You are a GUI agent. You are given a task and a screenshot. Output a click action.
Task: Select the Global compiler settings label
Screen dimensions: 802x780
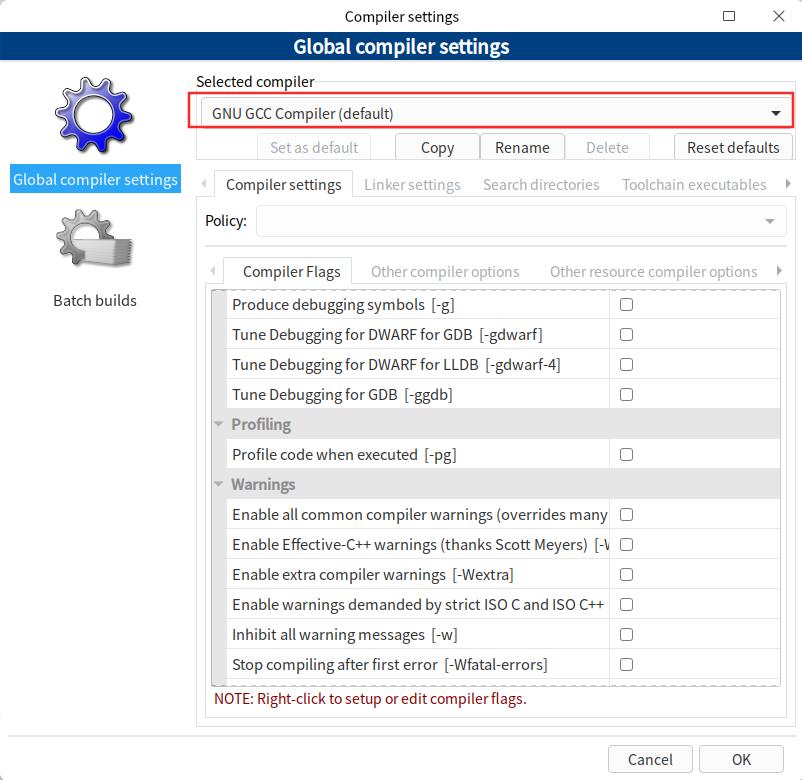[x=95, y=179]
